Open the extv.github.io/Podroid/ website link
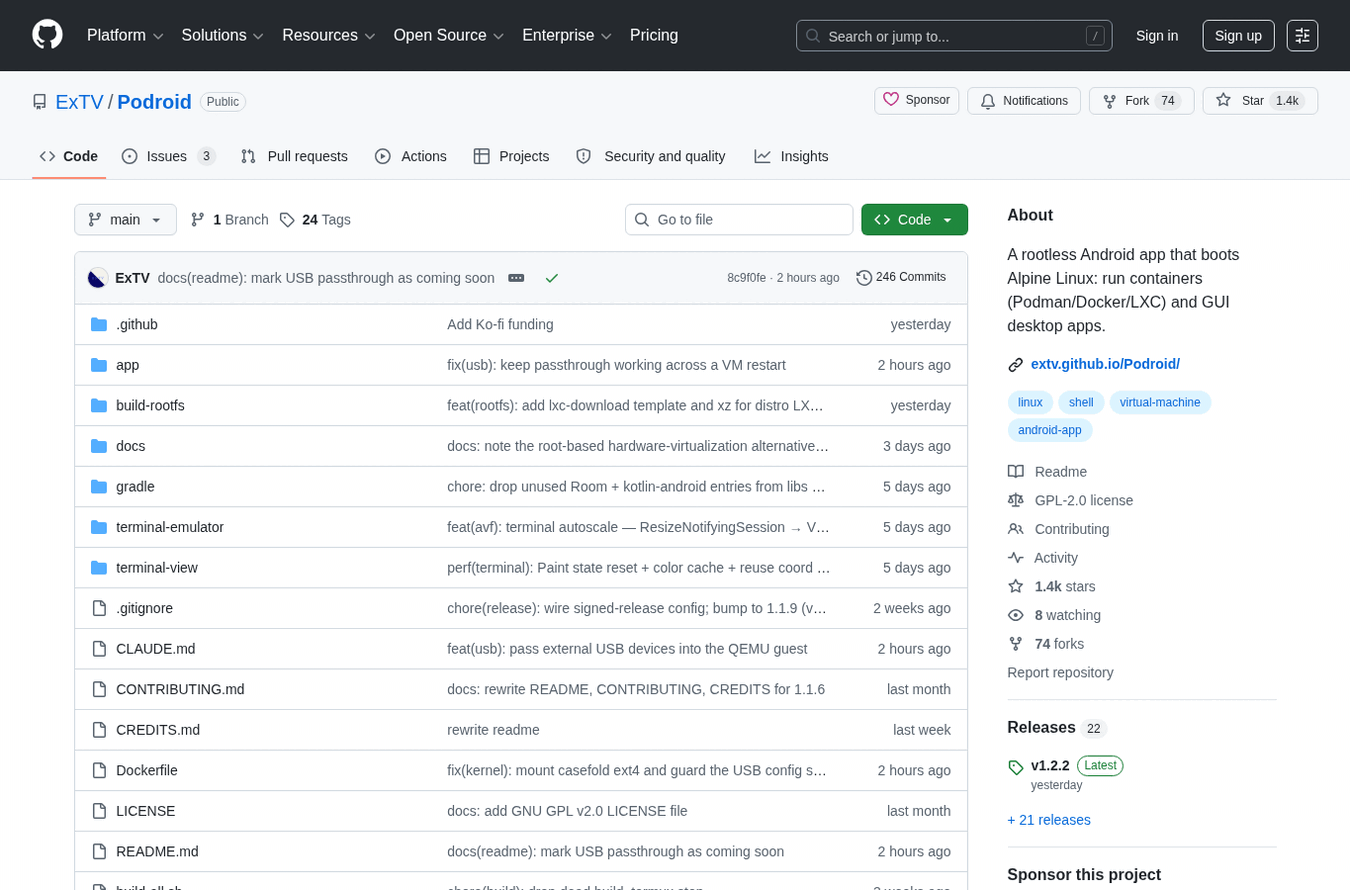The width and height of the screenshot is (1350, 890). click(1105, 365)
